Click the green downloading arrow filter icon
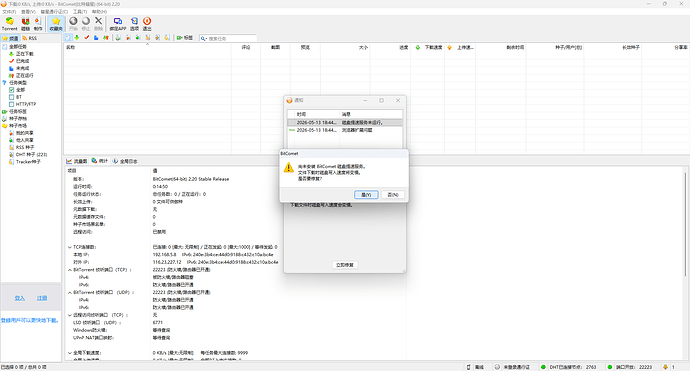This screenshot has height=371, width=690. [77, 38]
